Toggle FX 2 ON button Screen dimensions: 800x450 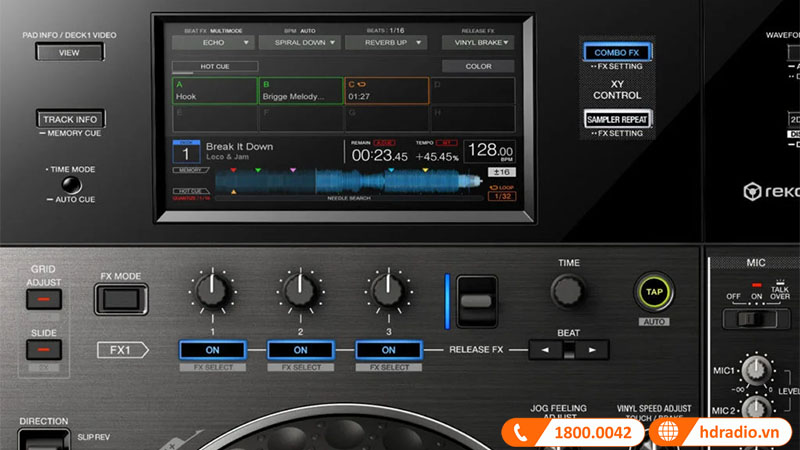point(300,350)
